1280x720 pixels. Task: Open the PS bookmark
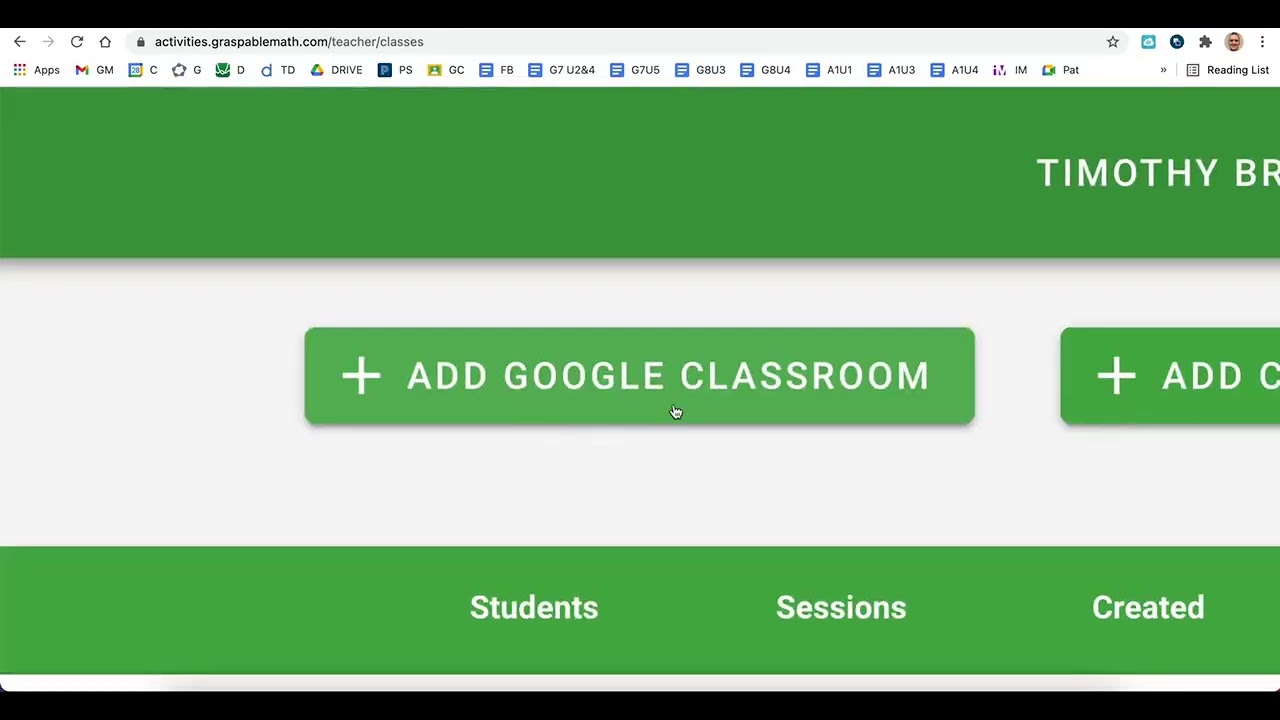pyautogui.click(x=395, y=70)
